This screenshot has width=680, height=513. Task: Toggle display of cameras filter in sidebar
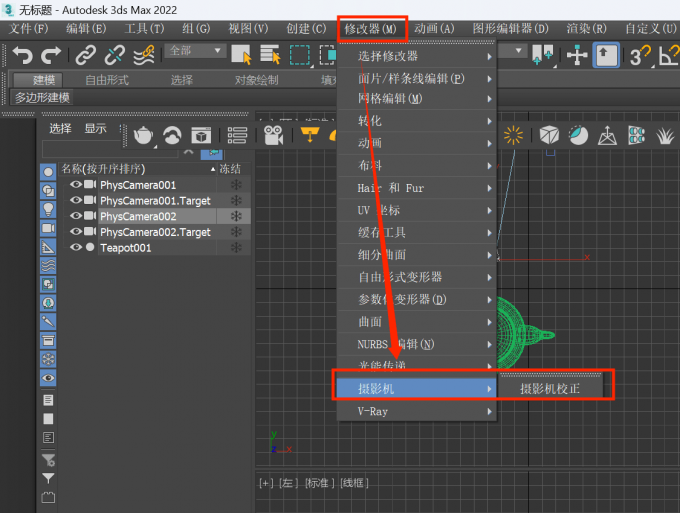click(48, 228)
